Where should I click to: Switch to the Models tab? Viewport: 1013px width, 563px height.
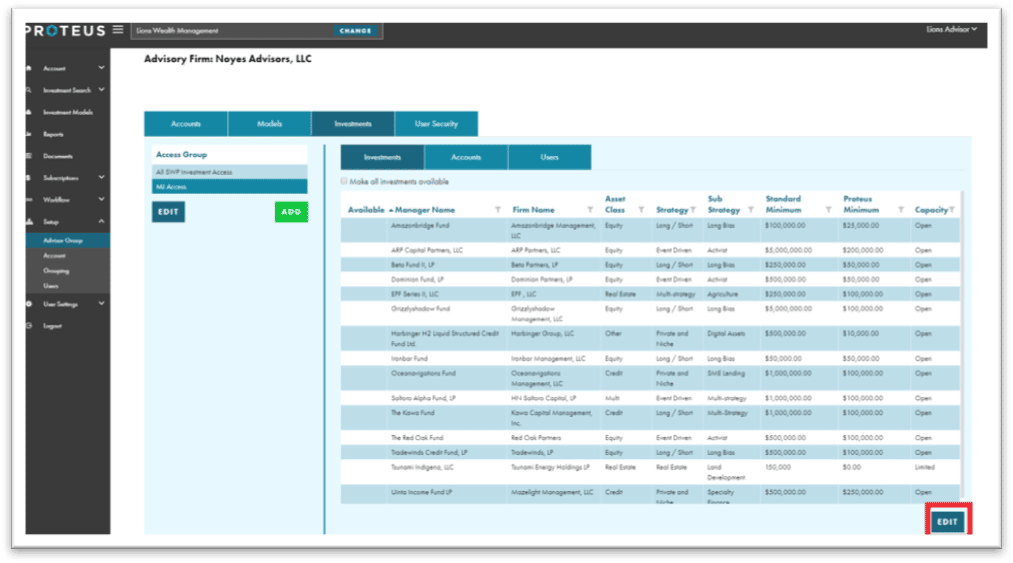point(269,123)
